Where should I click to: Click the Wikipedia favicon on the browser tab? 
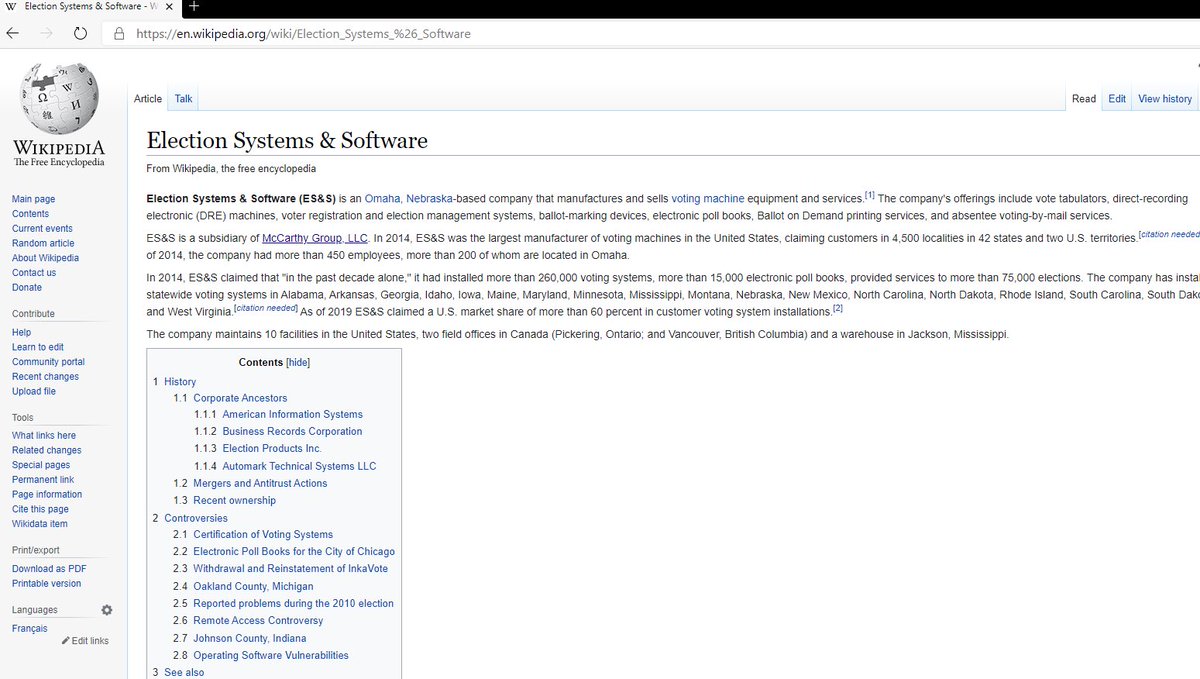10,7
